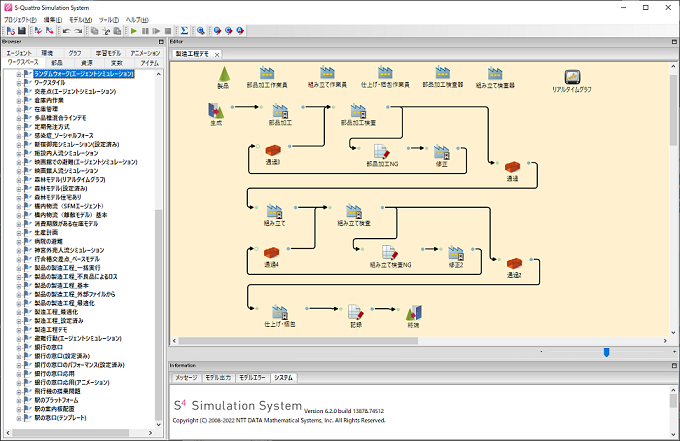The image size is (680, 441).
Task: Click the Undo arrow in the toolbar
Action: [65, 31]
